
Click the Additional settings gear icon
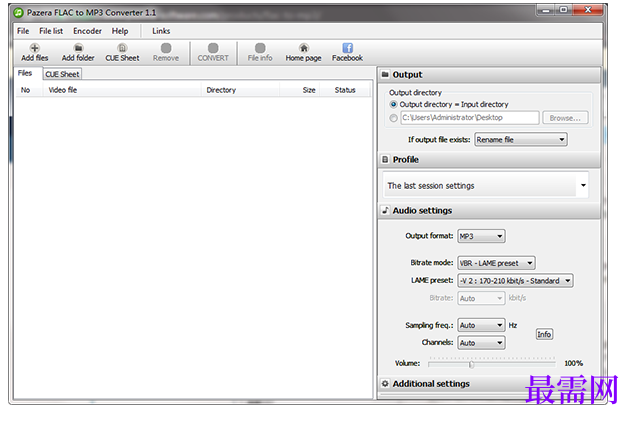[x=385, y=383]
